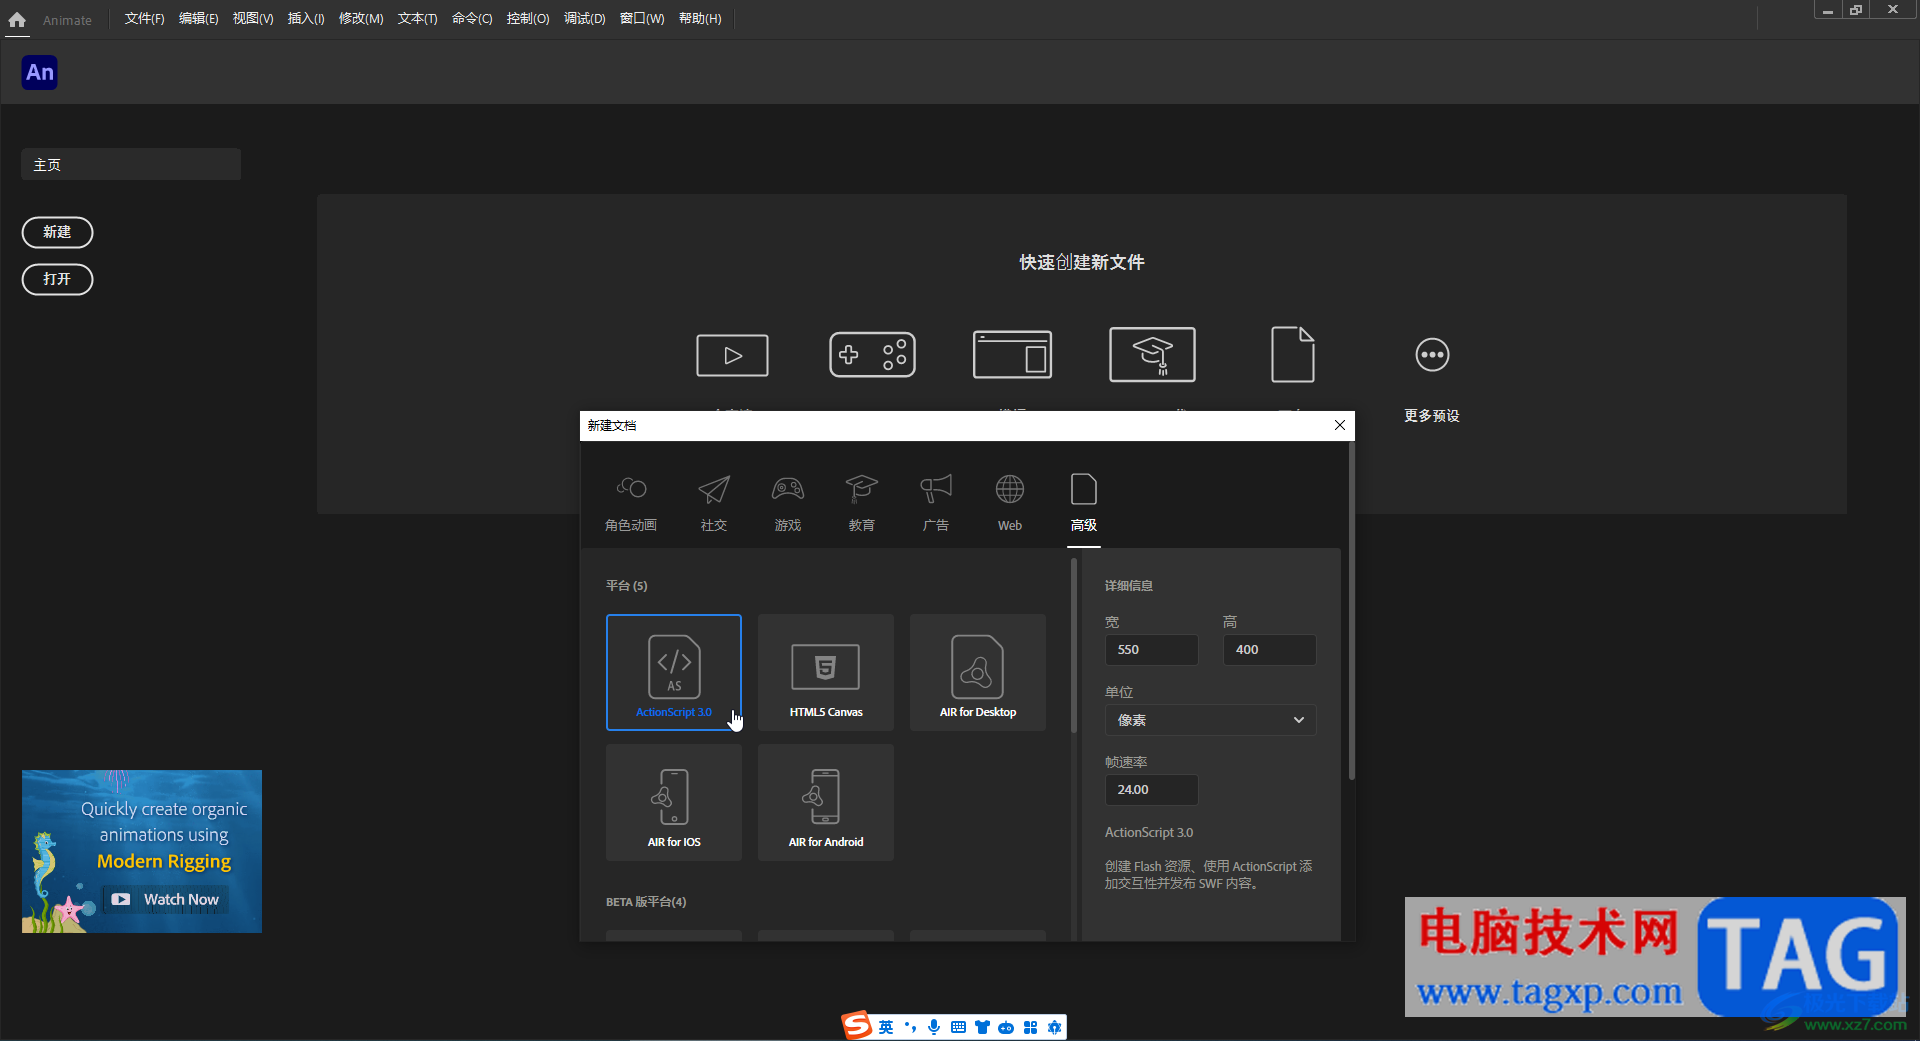Open the 帮助(H) menu
Screen dimensions: 1920x1041
point(700,19)
